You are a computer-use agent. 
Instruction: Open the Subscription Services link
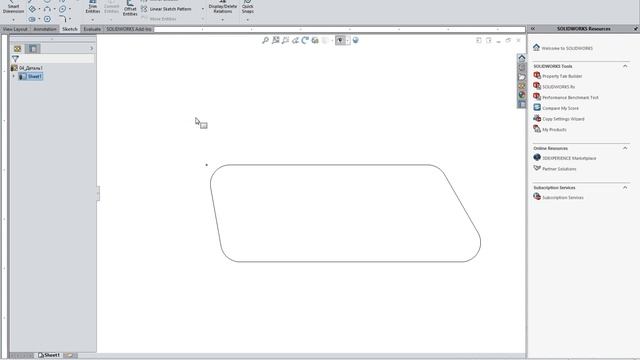562,197
